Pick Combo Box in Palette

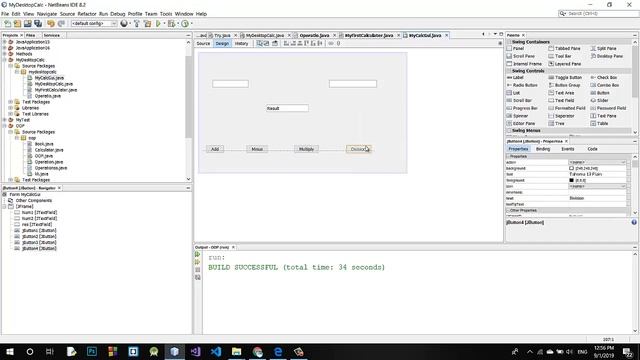tap(605, 85)
